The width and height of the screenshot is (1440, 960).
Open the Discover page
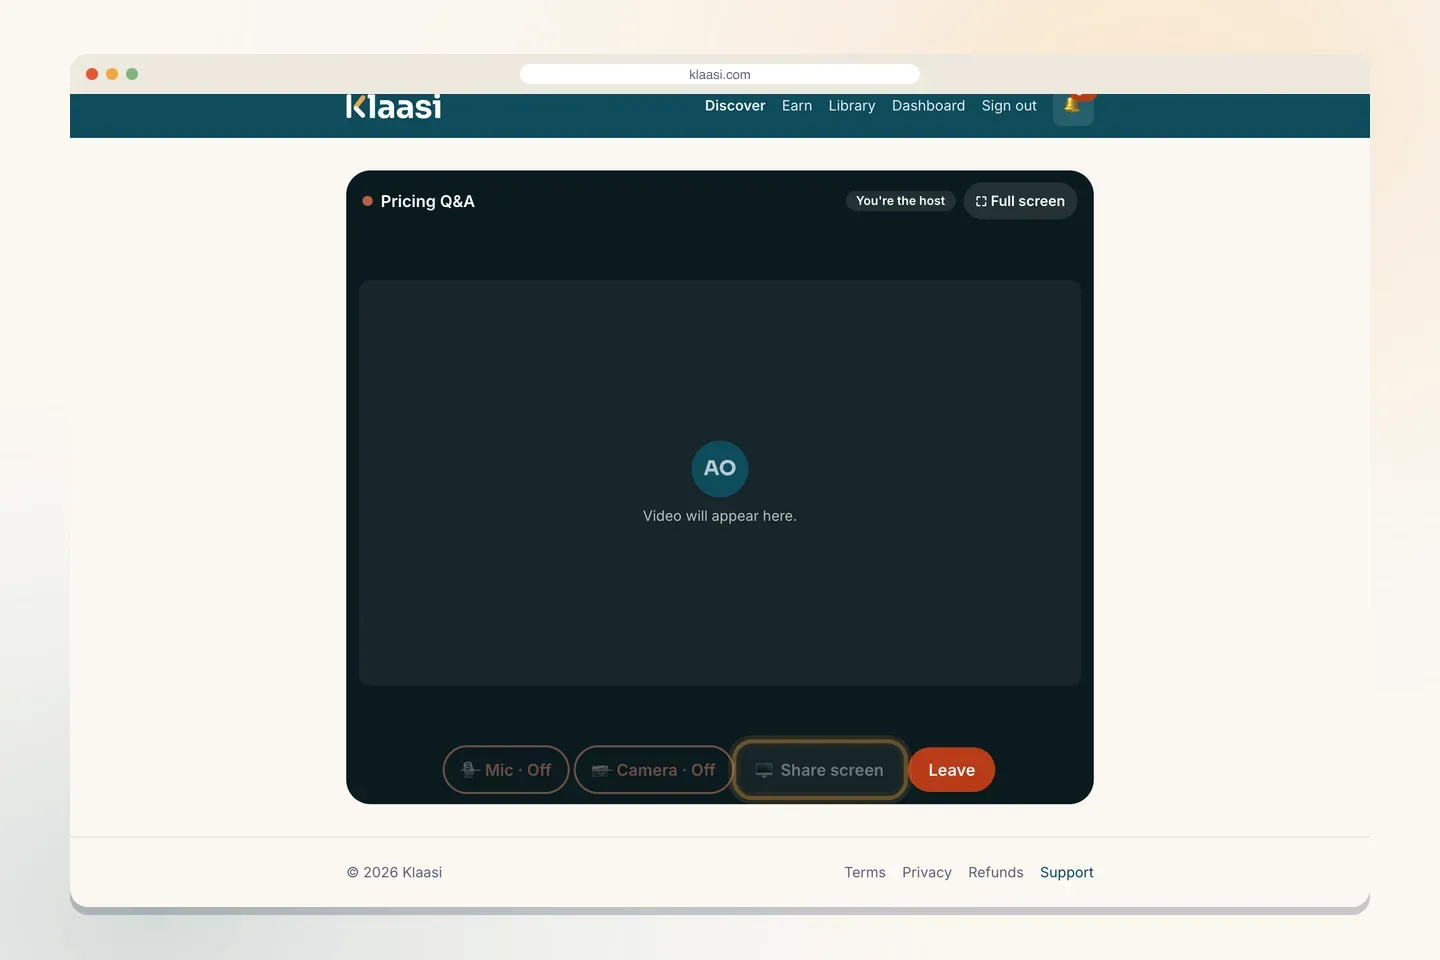(x=735, y=106)
